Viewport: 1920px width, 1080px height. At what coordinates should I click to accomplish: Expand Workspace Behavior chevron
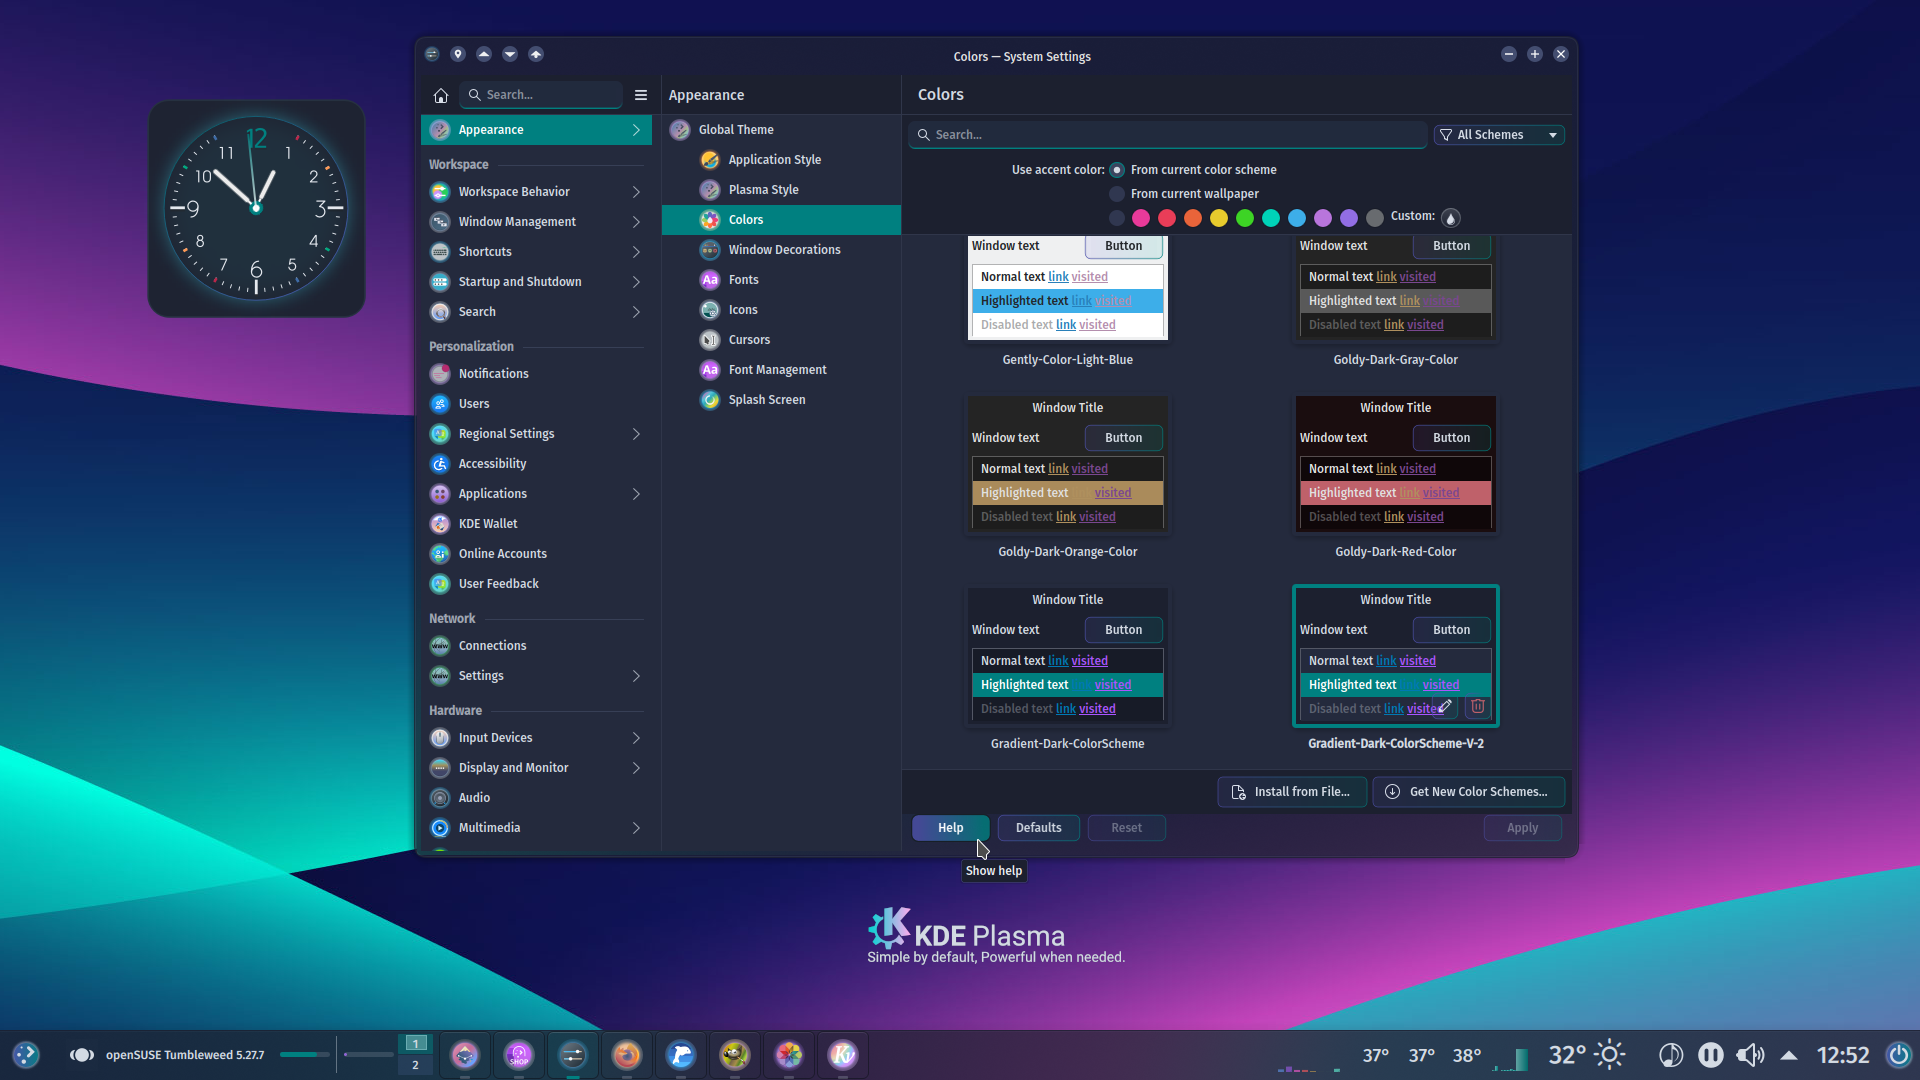(636, 192)
